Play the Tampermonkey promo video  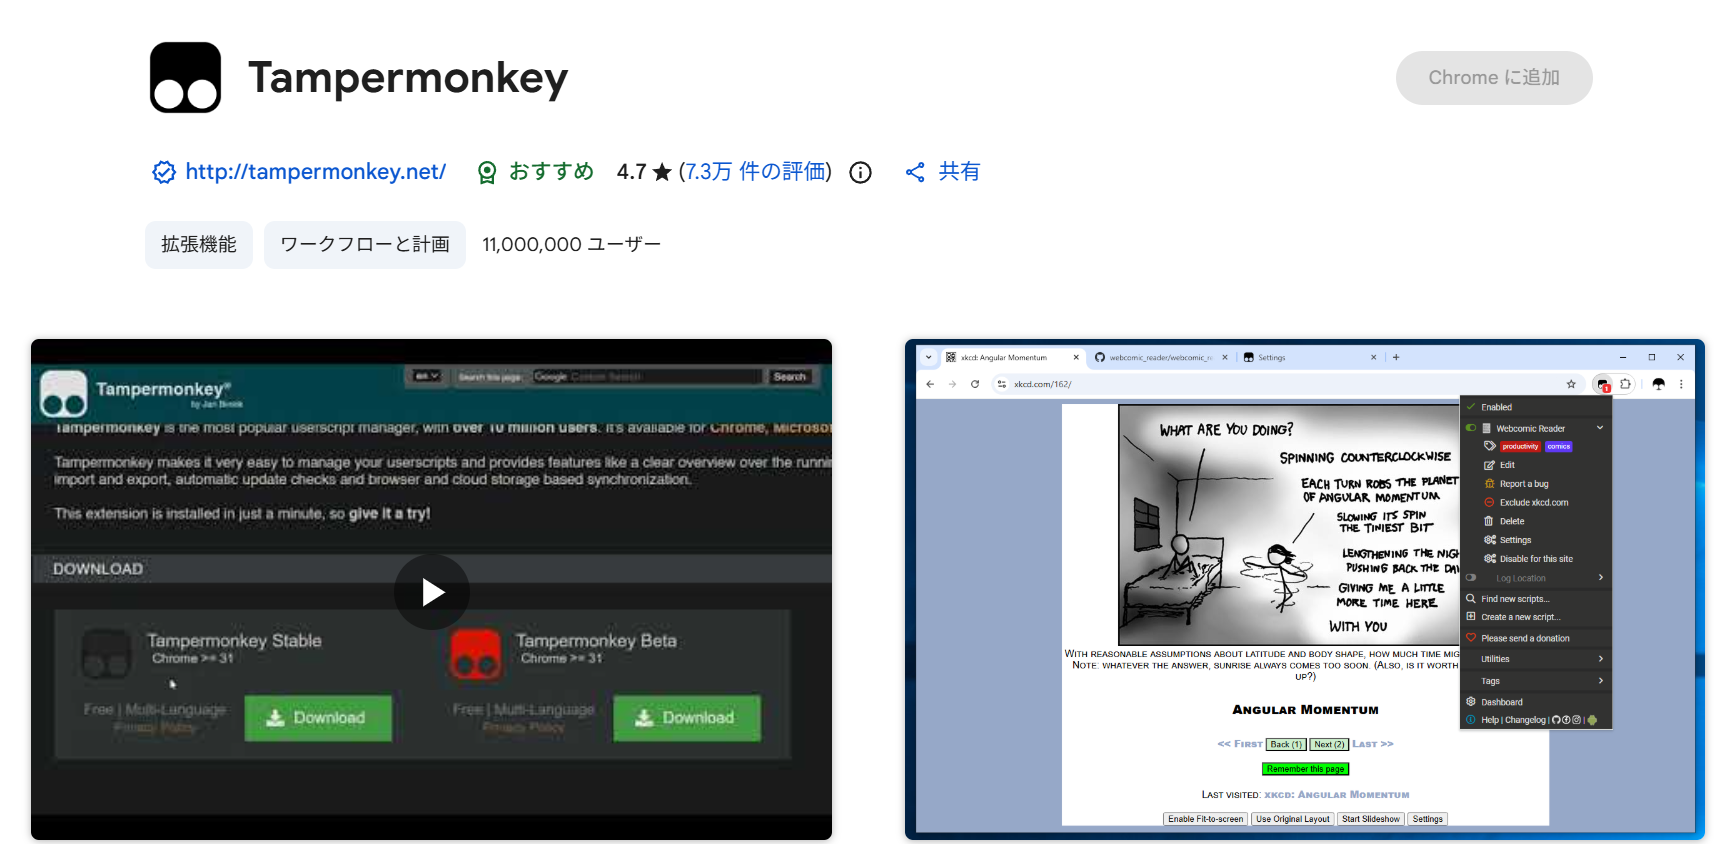432,592
